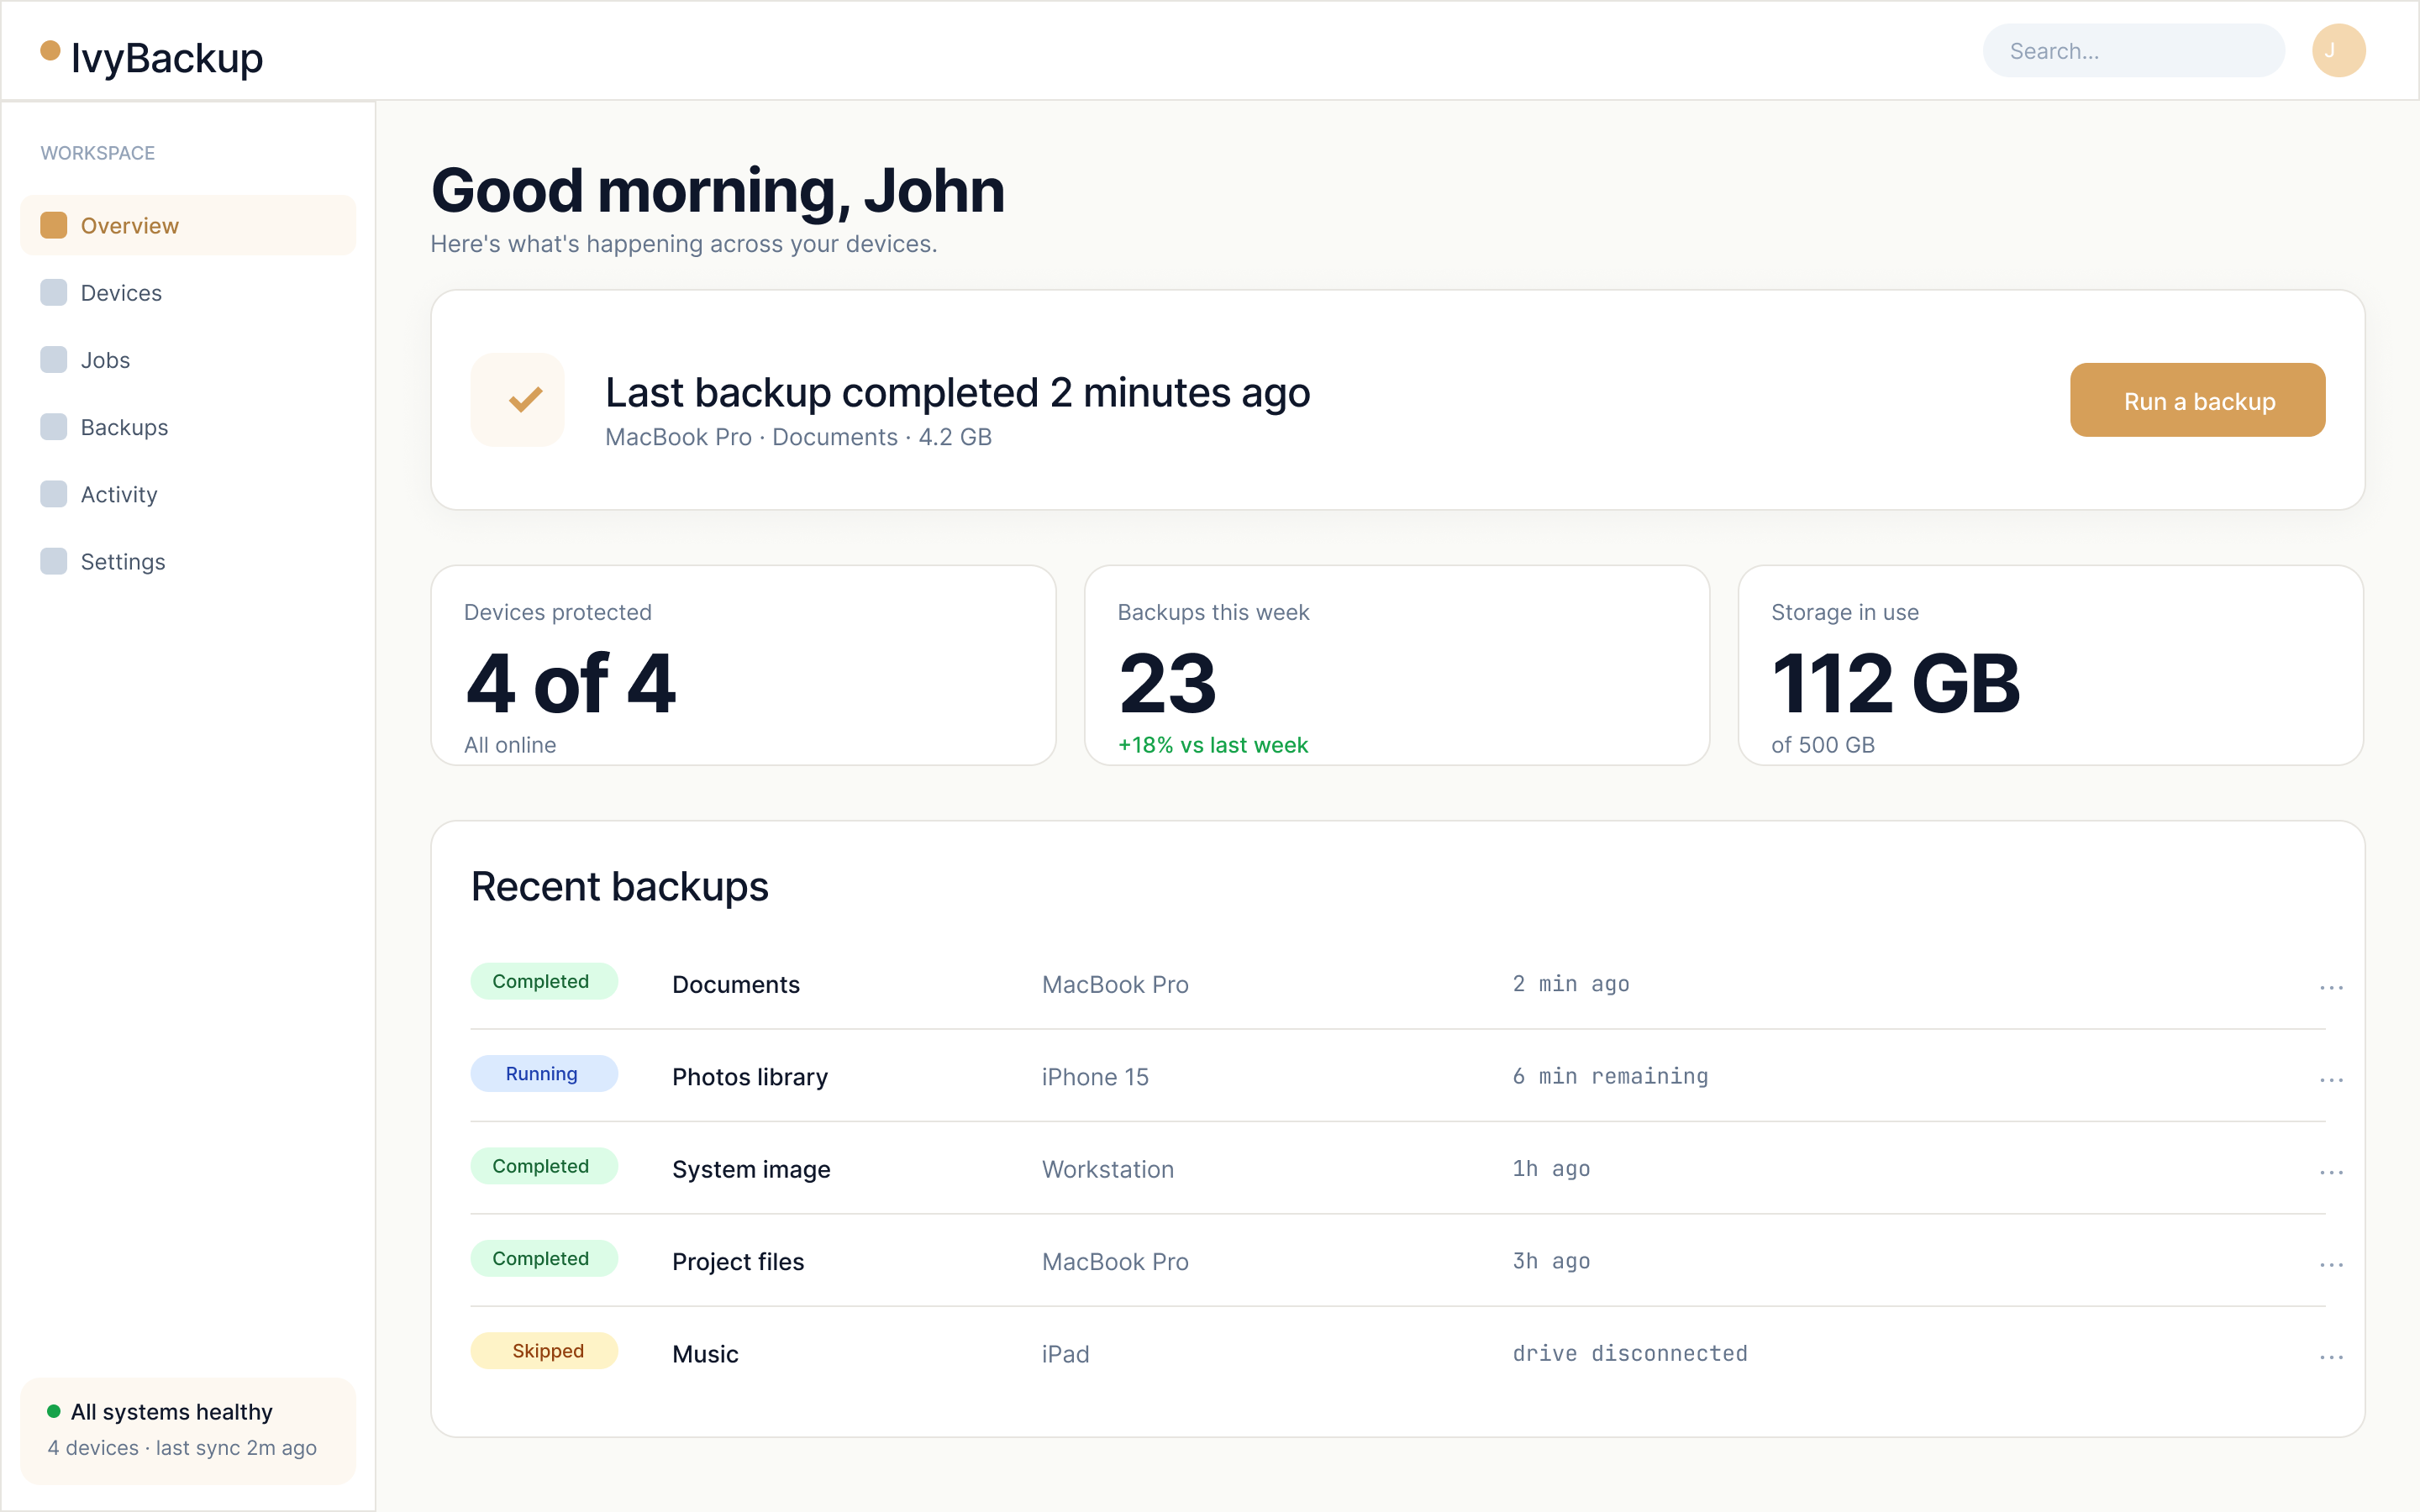
Task: Click iPhone 15 device in Photos library row
Action: point(1095,1077)
